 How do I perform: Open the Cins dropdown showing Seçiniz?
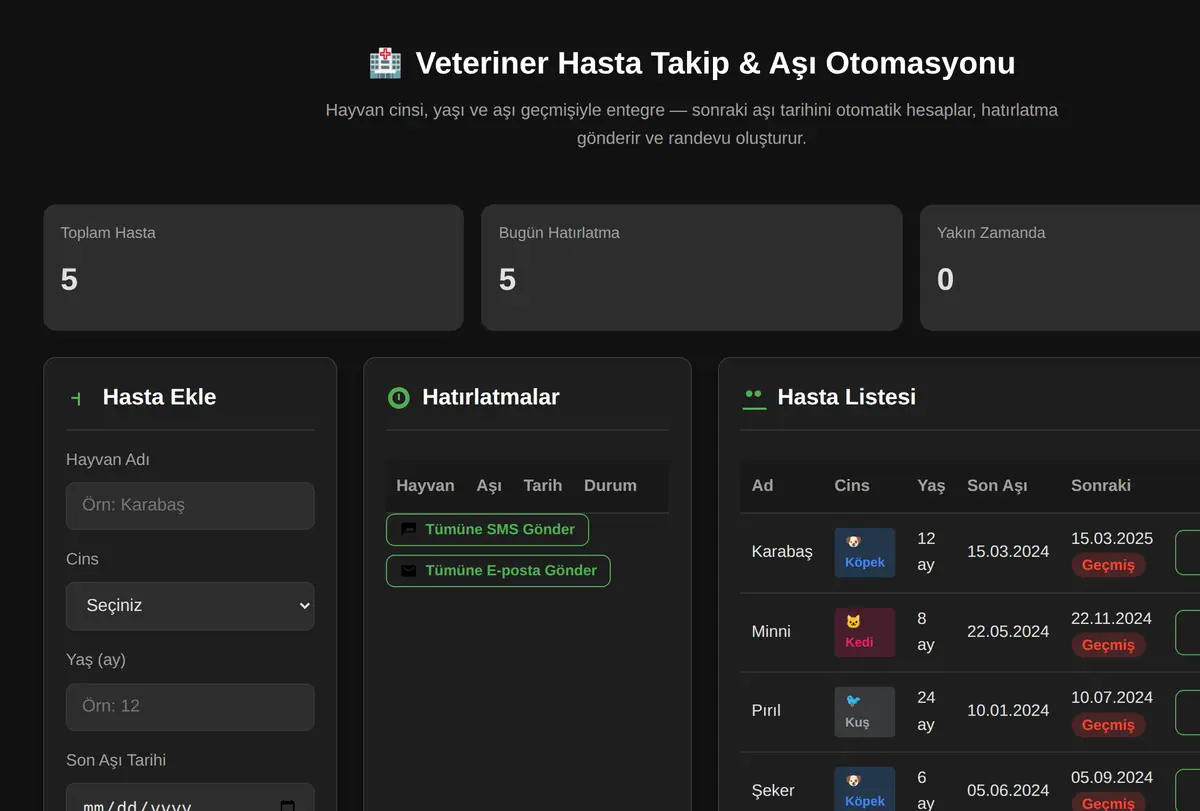point(190,606)
